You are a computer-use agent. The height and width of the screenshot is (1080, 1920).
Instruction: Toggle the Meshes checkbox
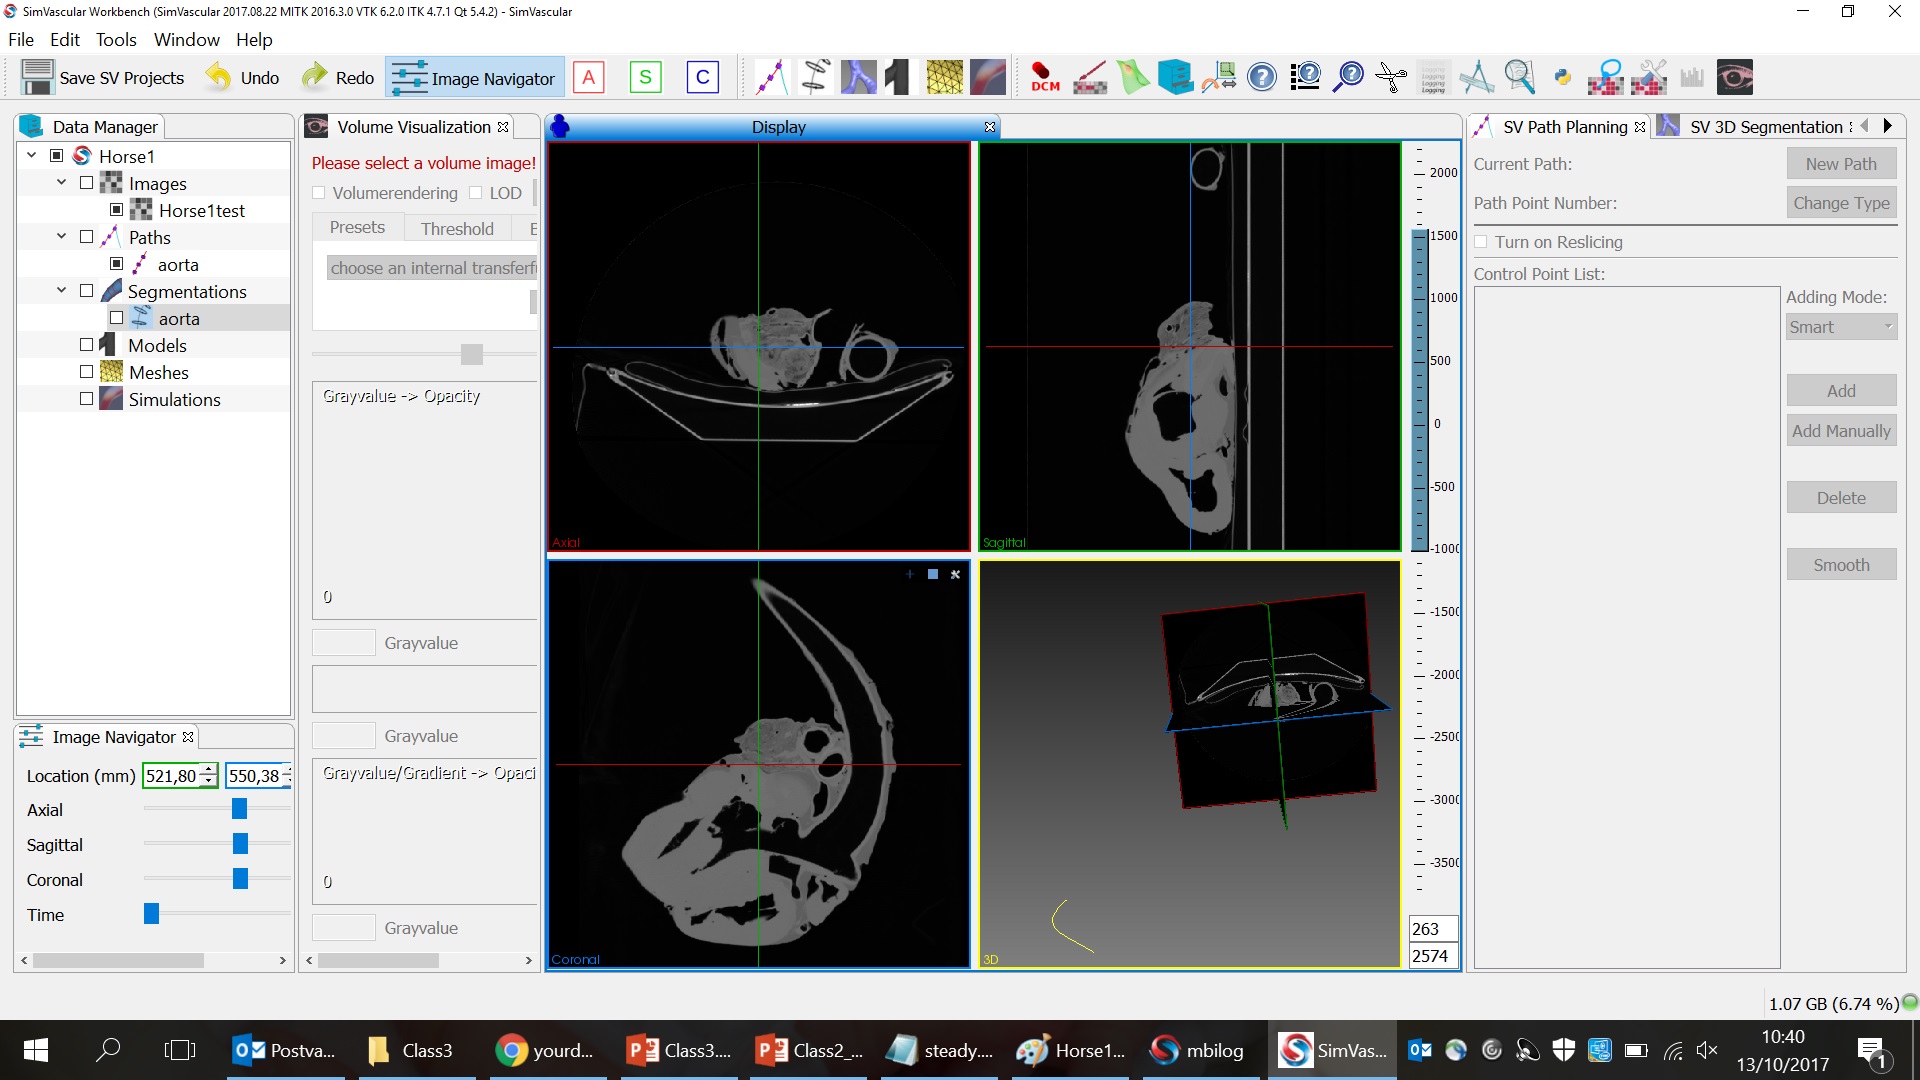(86, 372)
